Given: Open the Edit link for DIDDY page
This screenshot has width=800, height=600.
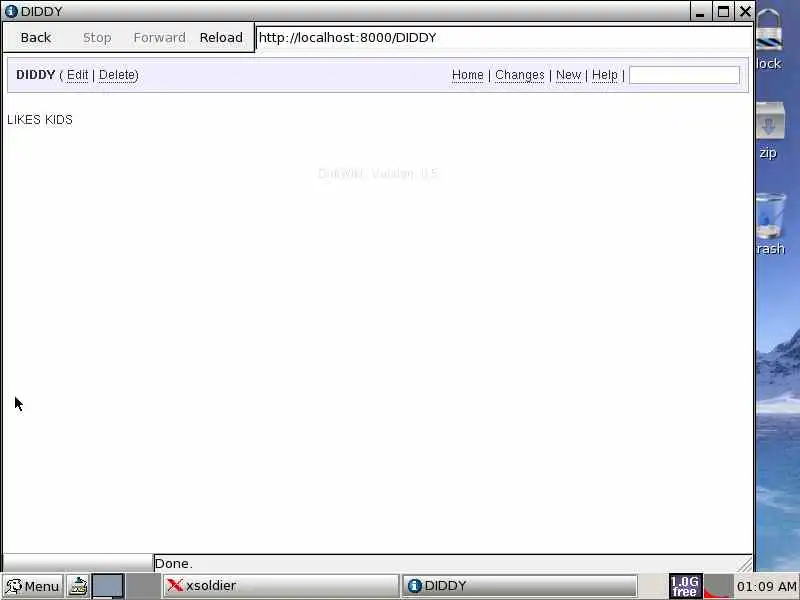Looking at the screenshot, I should pos(78,75).
